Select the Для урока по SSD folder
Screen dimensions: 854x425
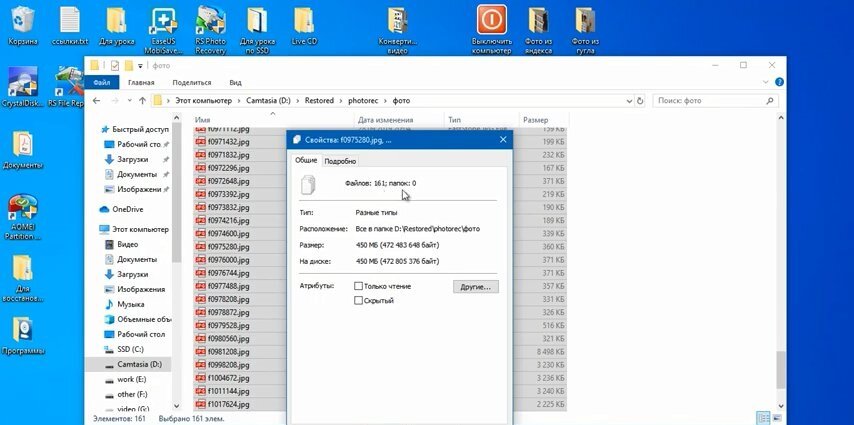pyautogui.click(x=258, y=29)
